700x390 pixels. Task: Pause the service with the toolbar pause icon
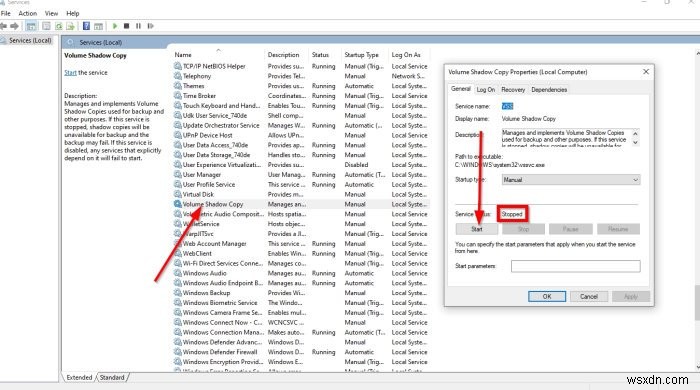(138, 26)
